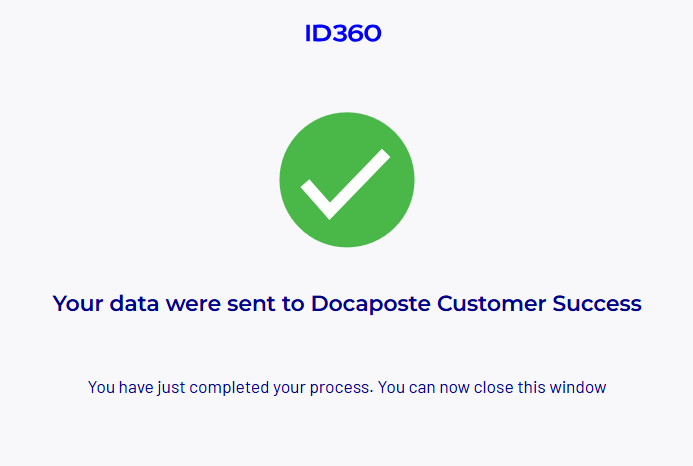
Task: Click the white checkmark inside the circle
Action: click(x=346, y=184)
